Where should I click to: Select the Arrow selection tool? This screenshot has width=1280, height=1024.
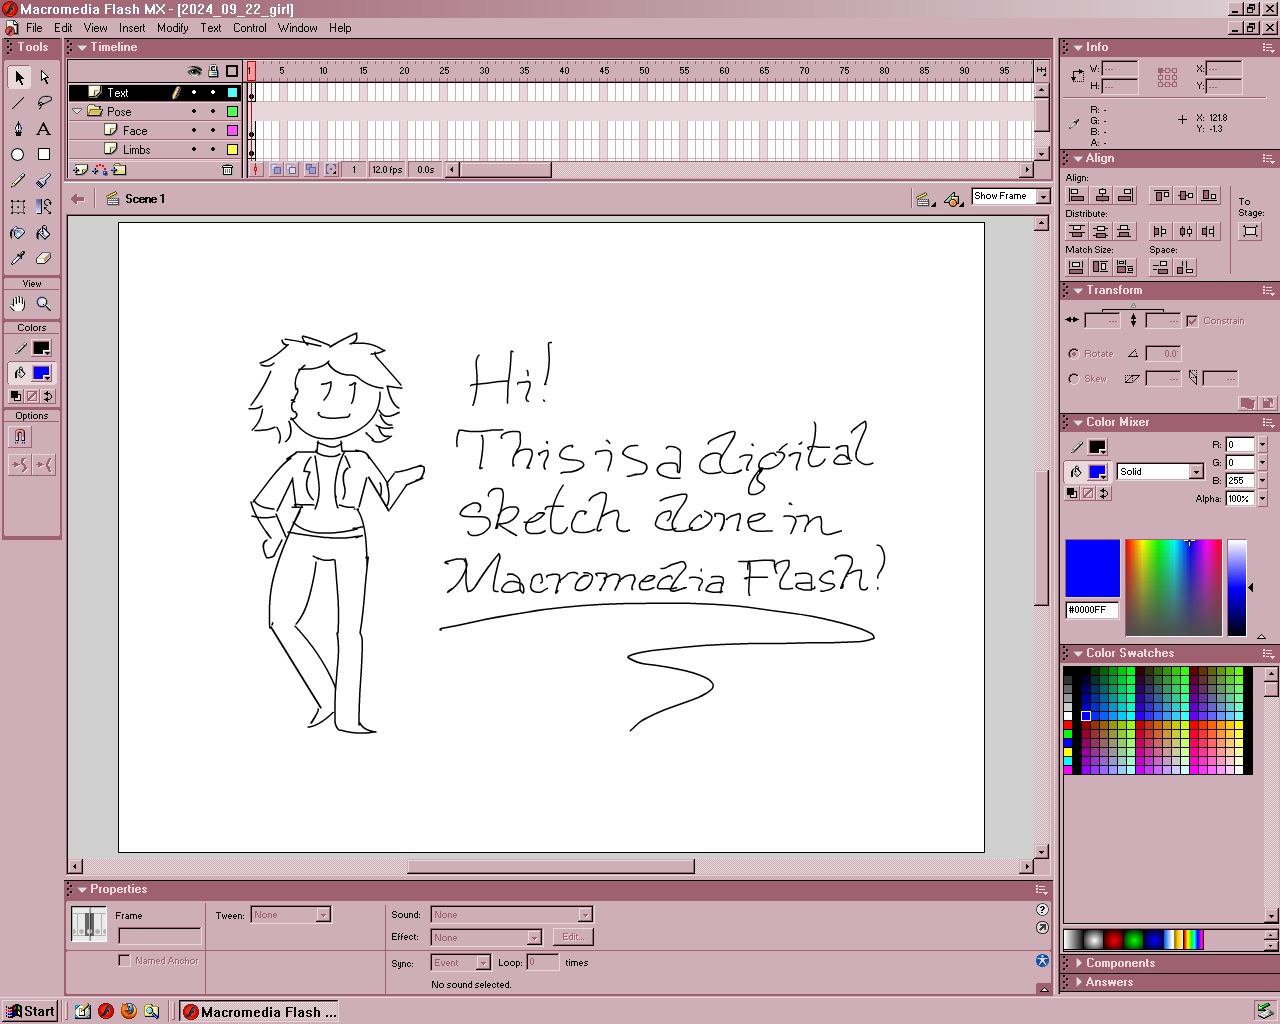click(19, 77)
